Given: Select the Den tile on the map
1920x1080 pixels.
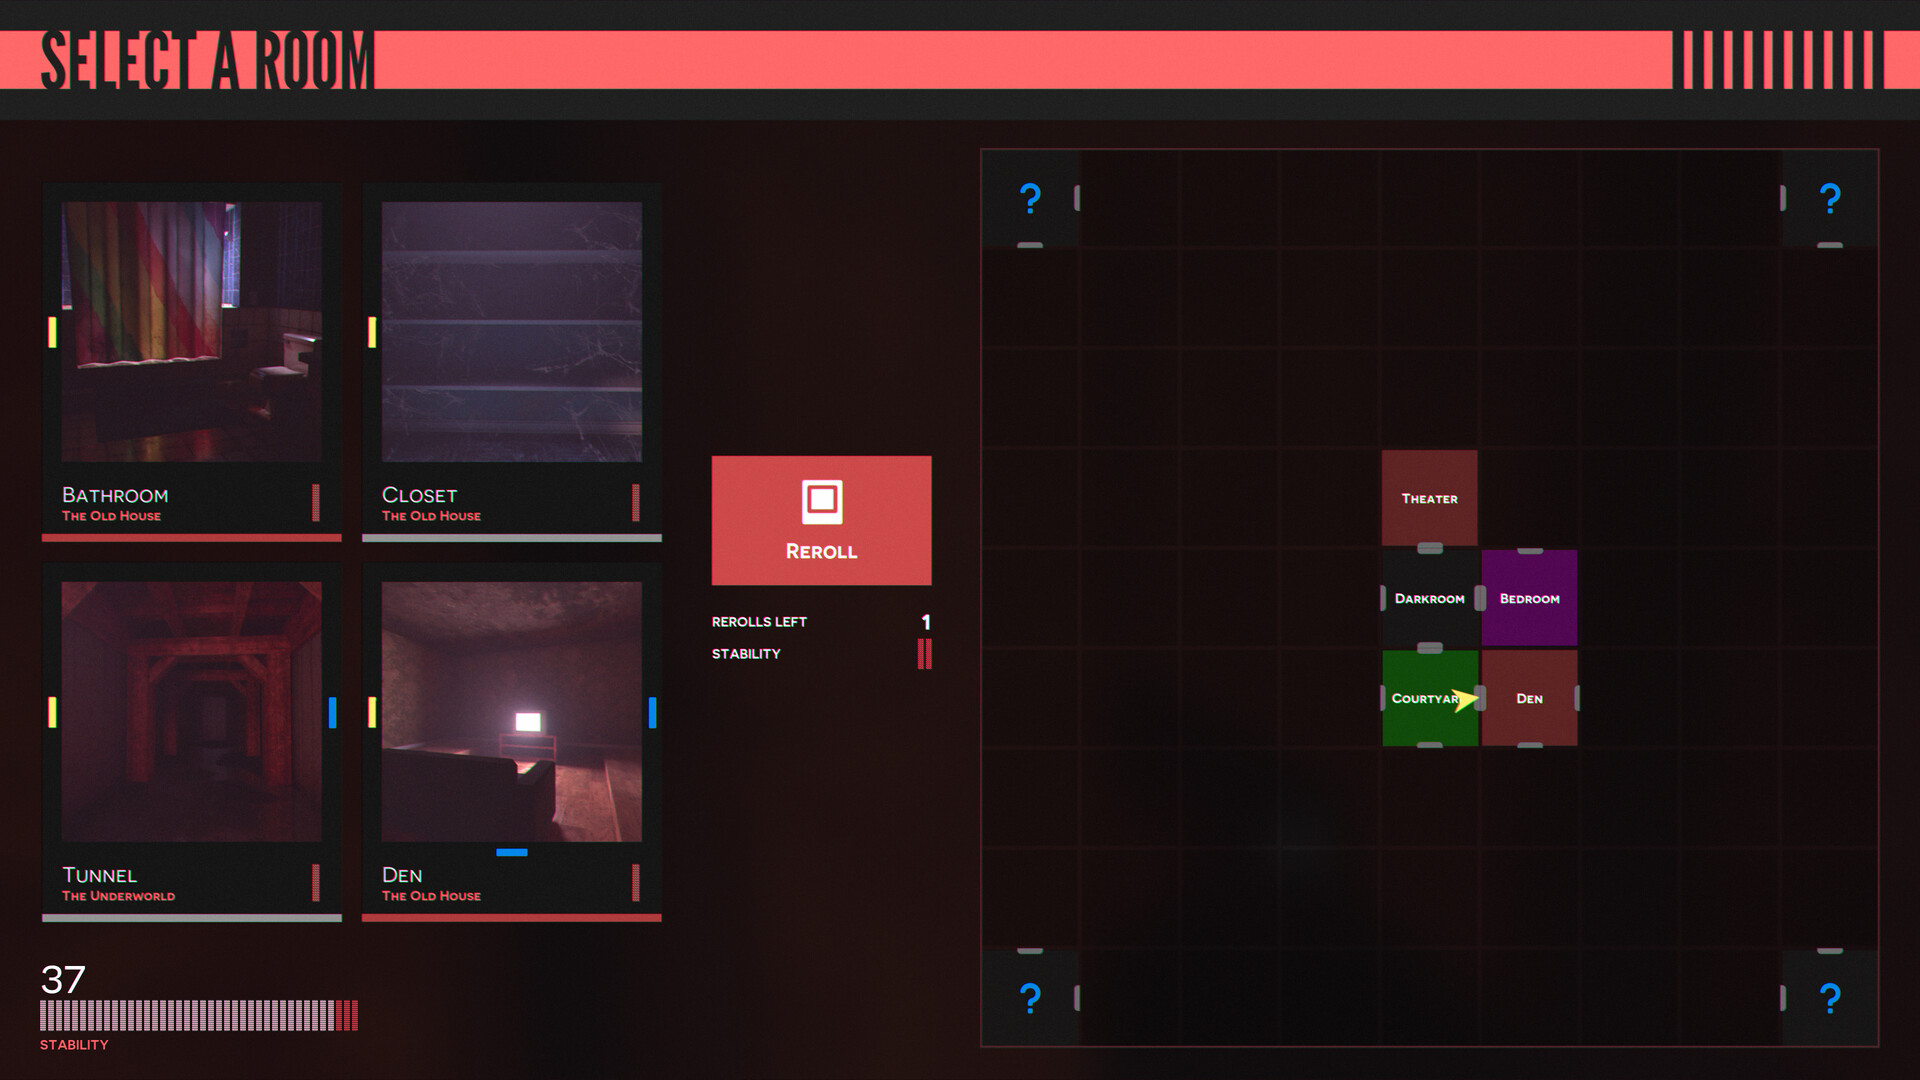Looking at the screenshot, I should [x=1529, y=698].
